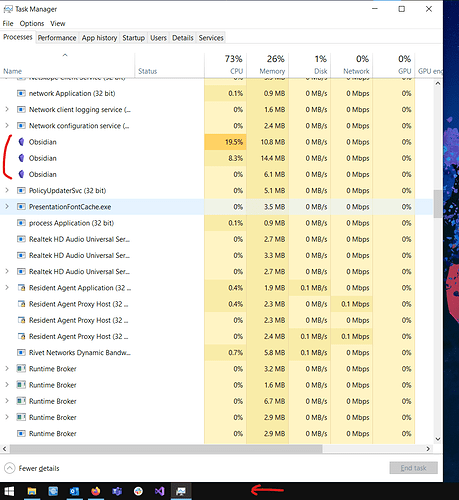Open the Windows Start menu
This screenshot has height=500, width=459.
click(x=9, y=491)
